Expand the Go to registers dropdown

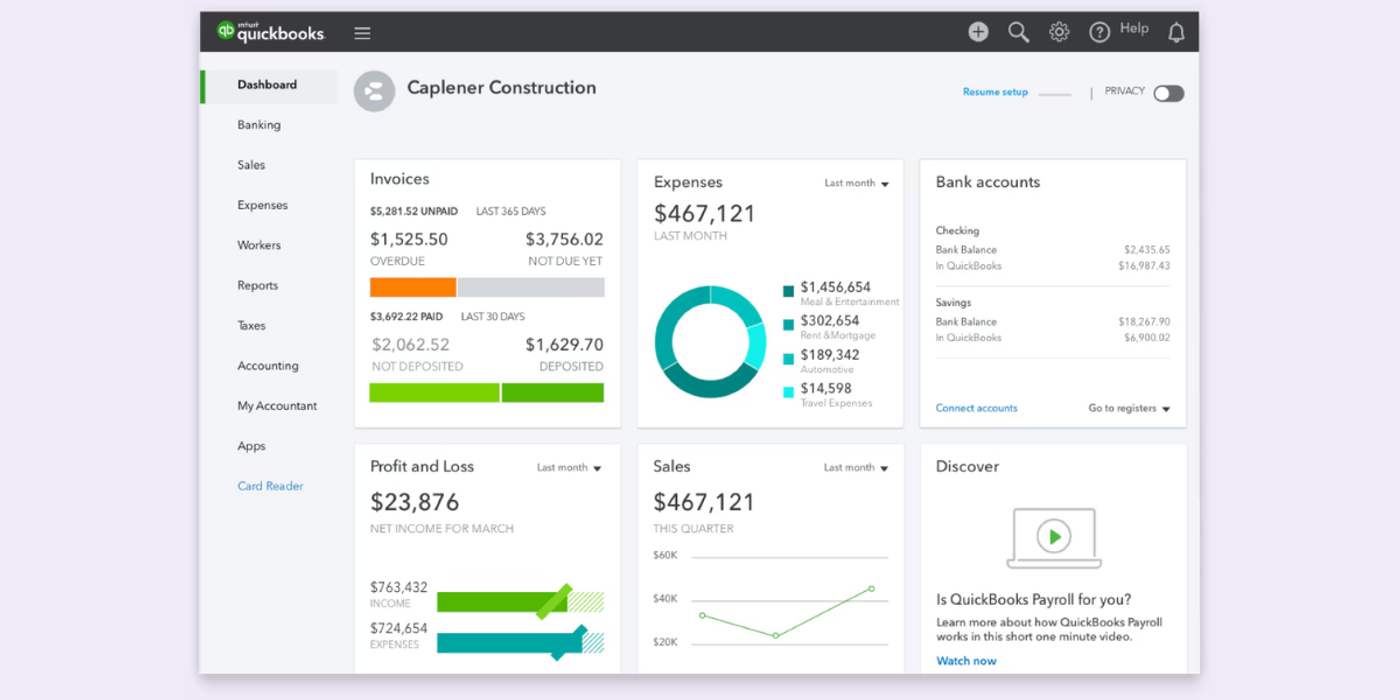1129,408
